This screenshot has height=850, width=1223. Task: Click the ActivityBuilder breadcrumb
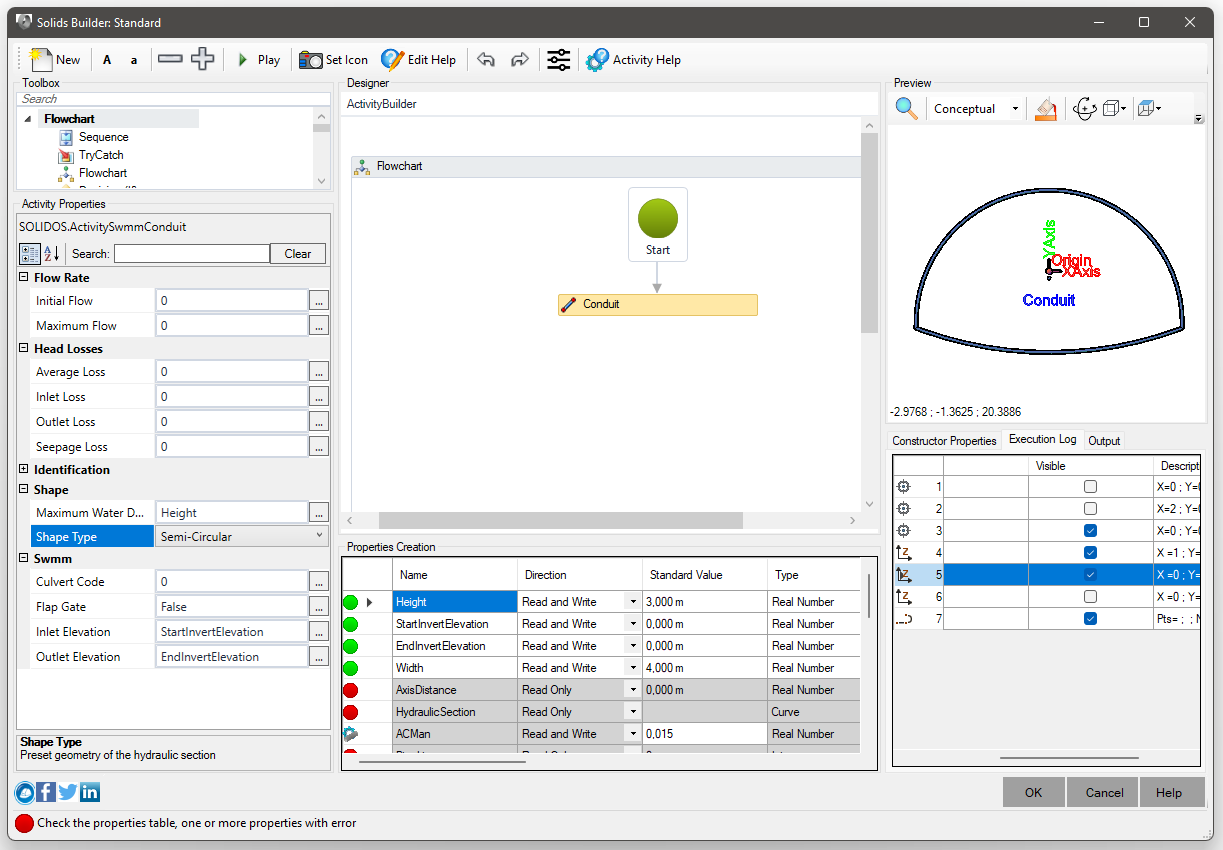tap(382, 104)
